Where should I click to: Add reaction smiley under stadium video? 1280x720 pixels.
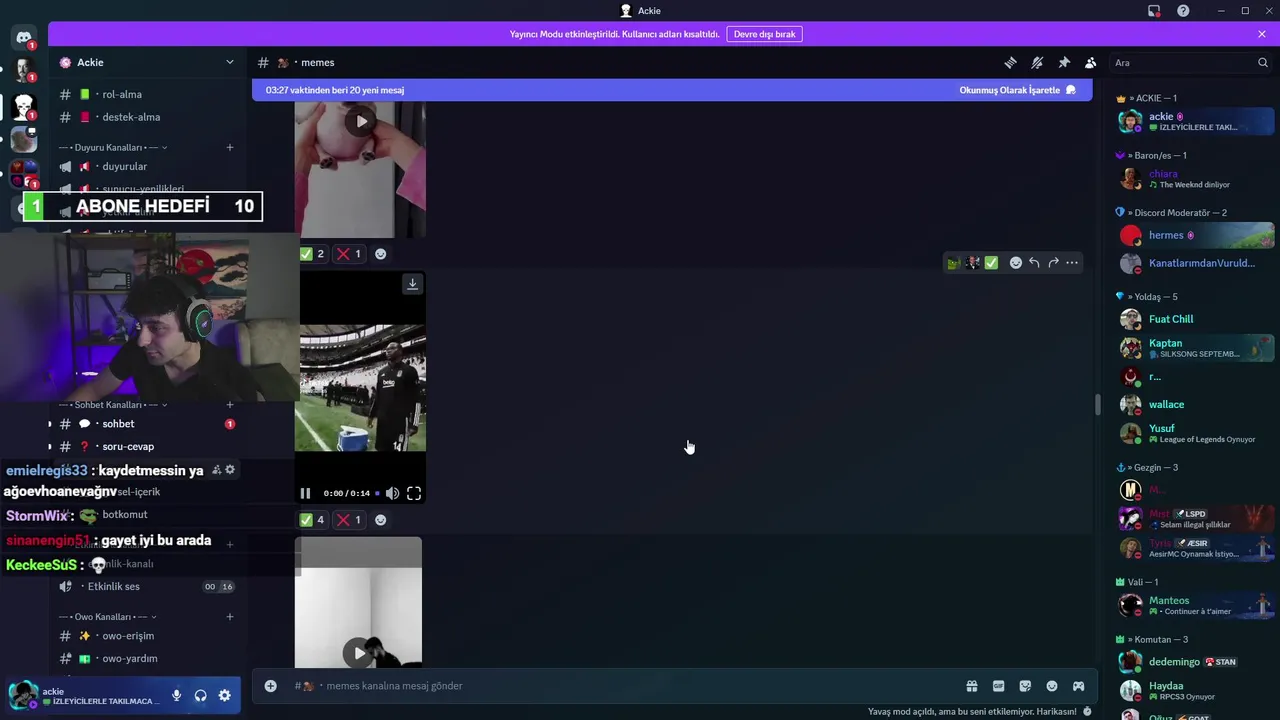coord(380,520)
